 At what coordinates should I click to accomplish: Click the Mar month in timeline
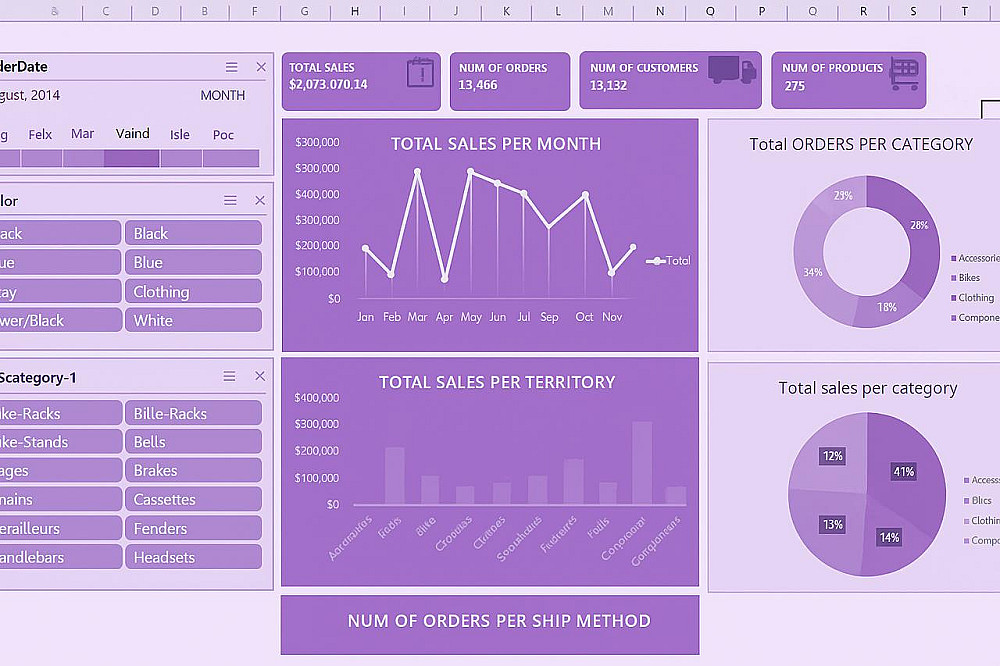click(x=82, y=134)
